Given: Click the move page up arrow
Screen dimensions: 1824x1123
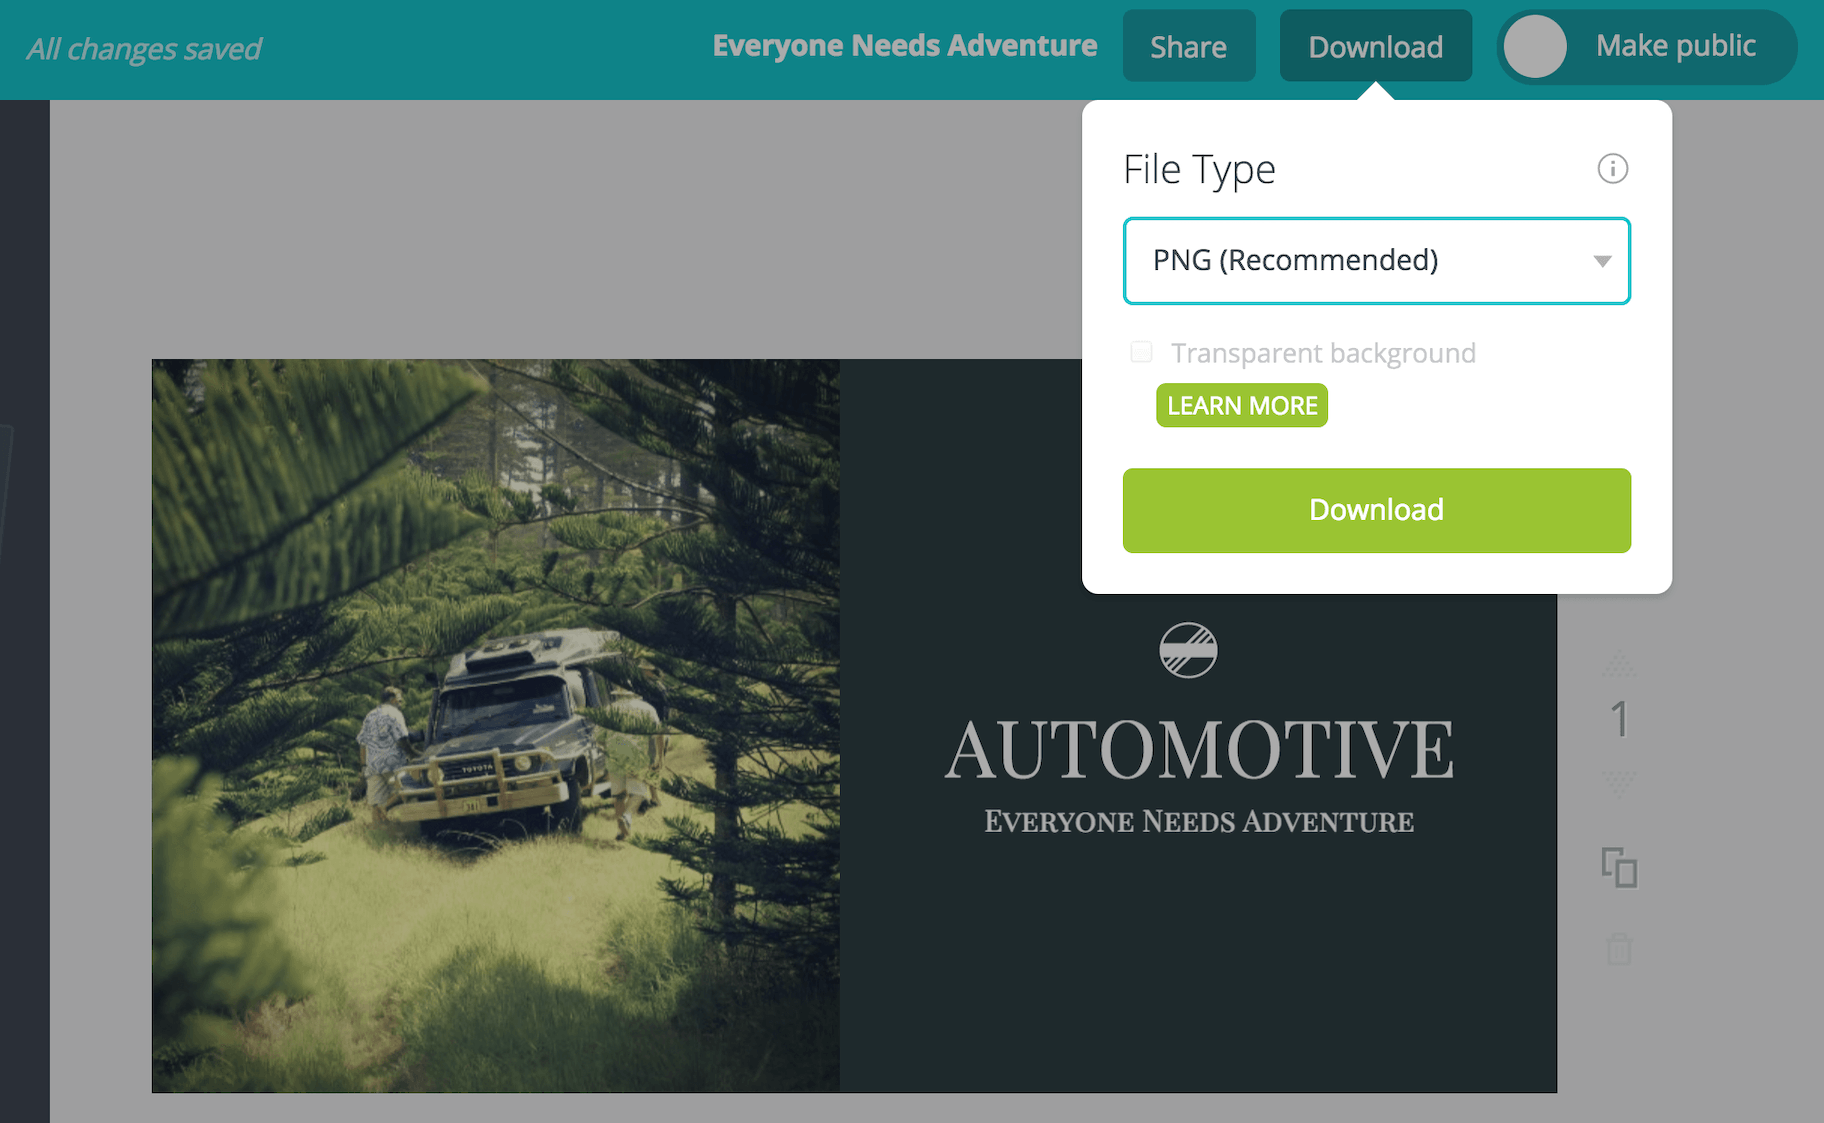Looking at the screenshot, I should (x=1619, y=665).
